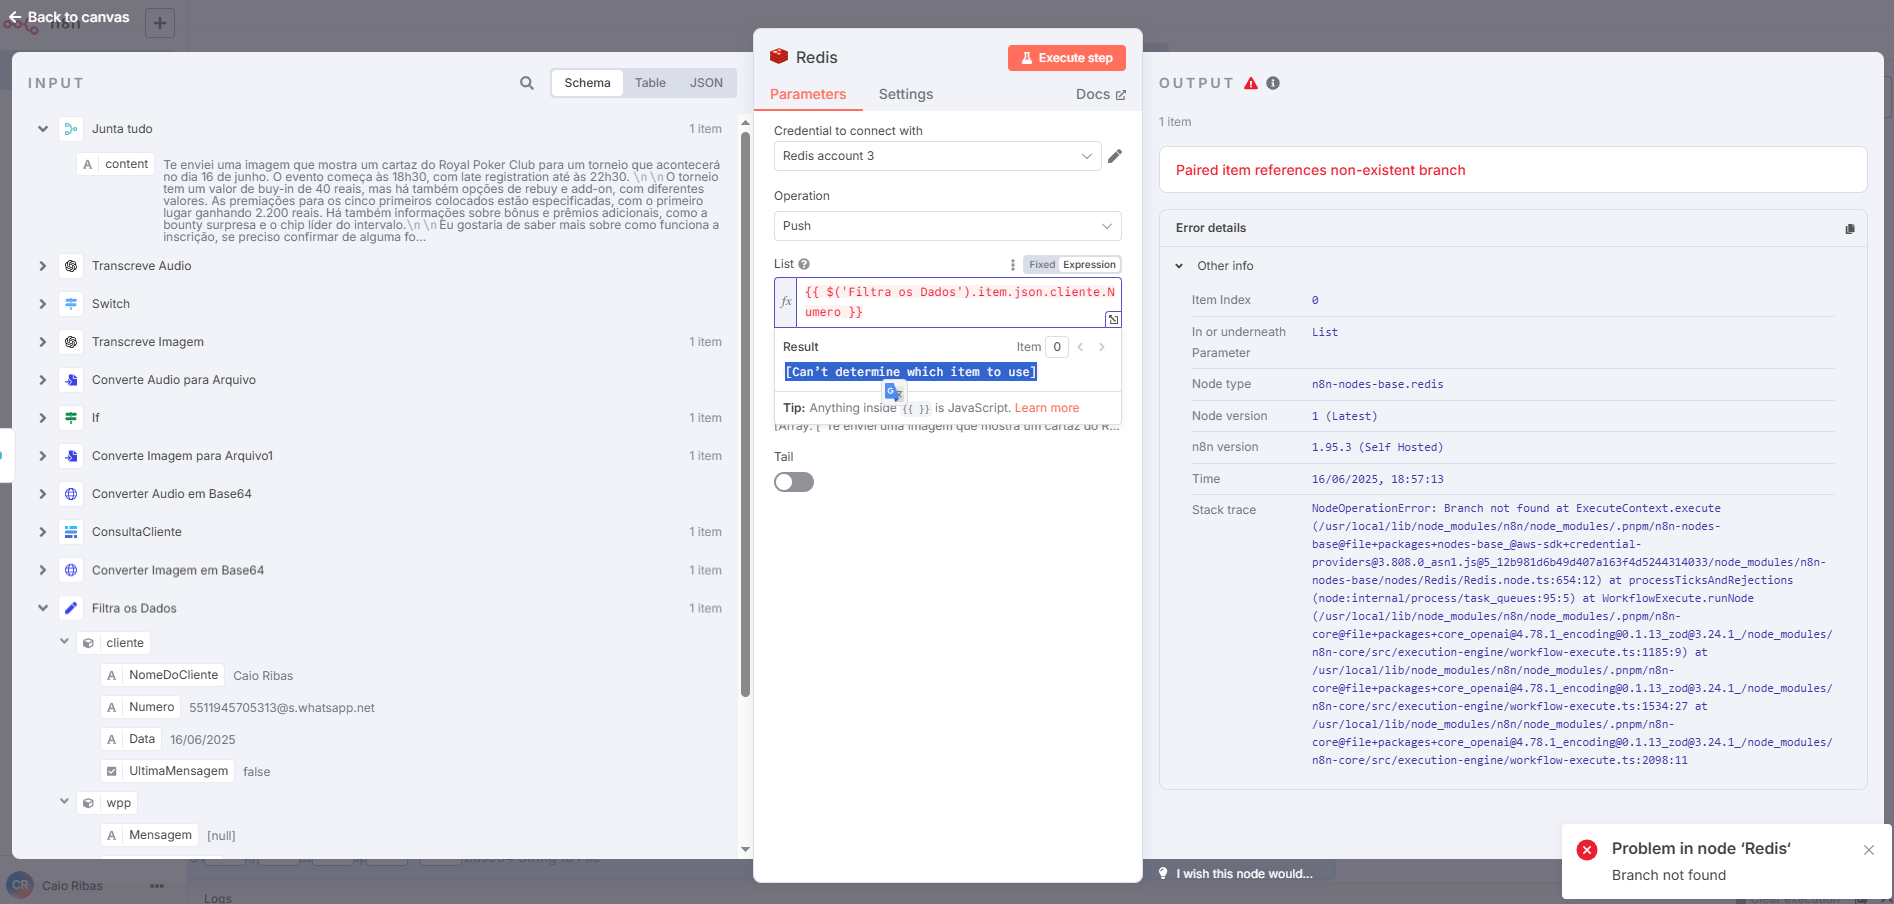Expand the ConsultaCliente node
Viewport: 1894px width, 904px height.
[43, 532]
